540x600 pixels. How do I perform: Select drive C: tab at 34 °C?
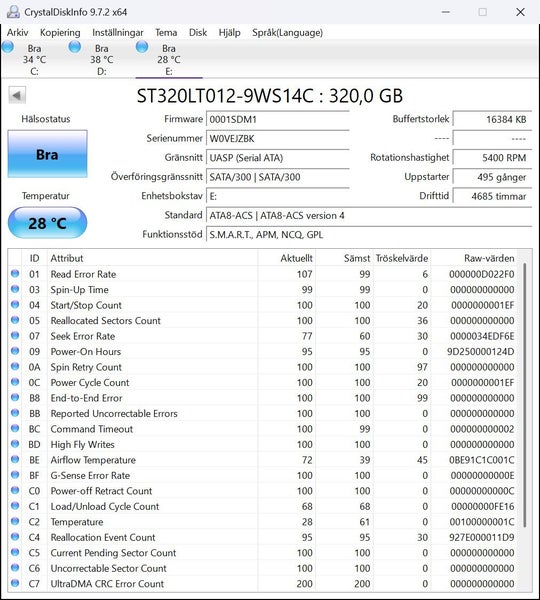pos(34,59)
